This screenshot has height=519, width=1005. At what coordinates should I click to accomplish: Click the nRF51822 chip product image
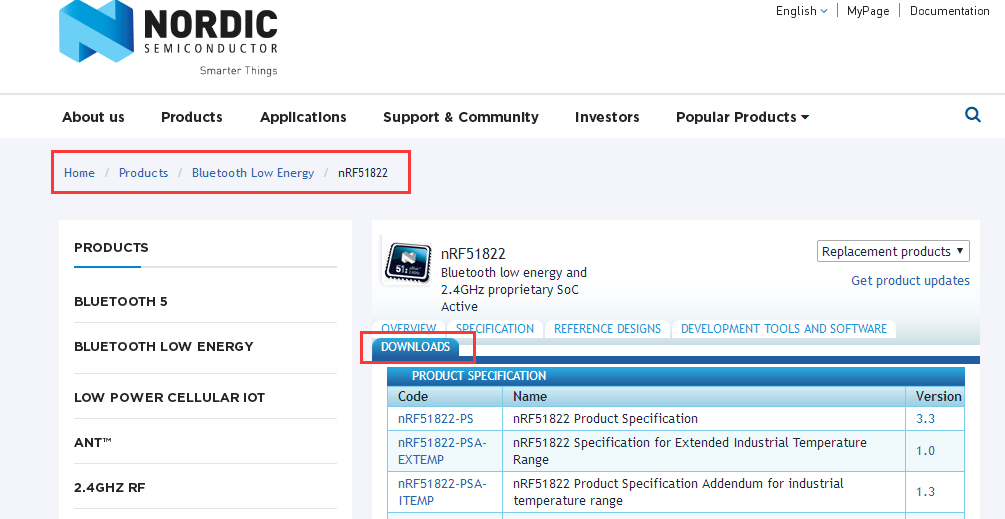(407, 262)
